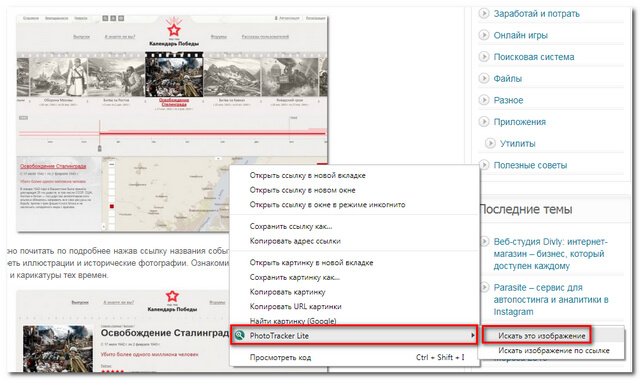Choose 'Открыть картинку в новой вкладке'
The image size is (640, 380).
coord(311,263)
